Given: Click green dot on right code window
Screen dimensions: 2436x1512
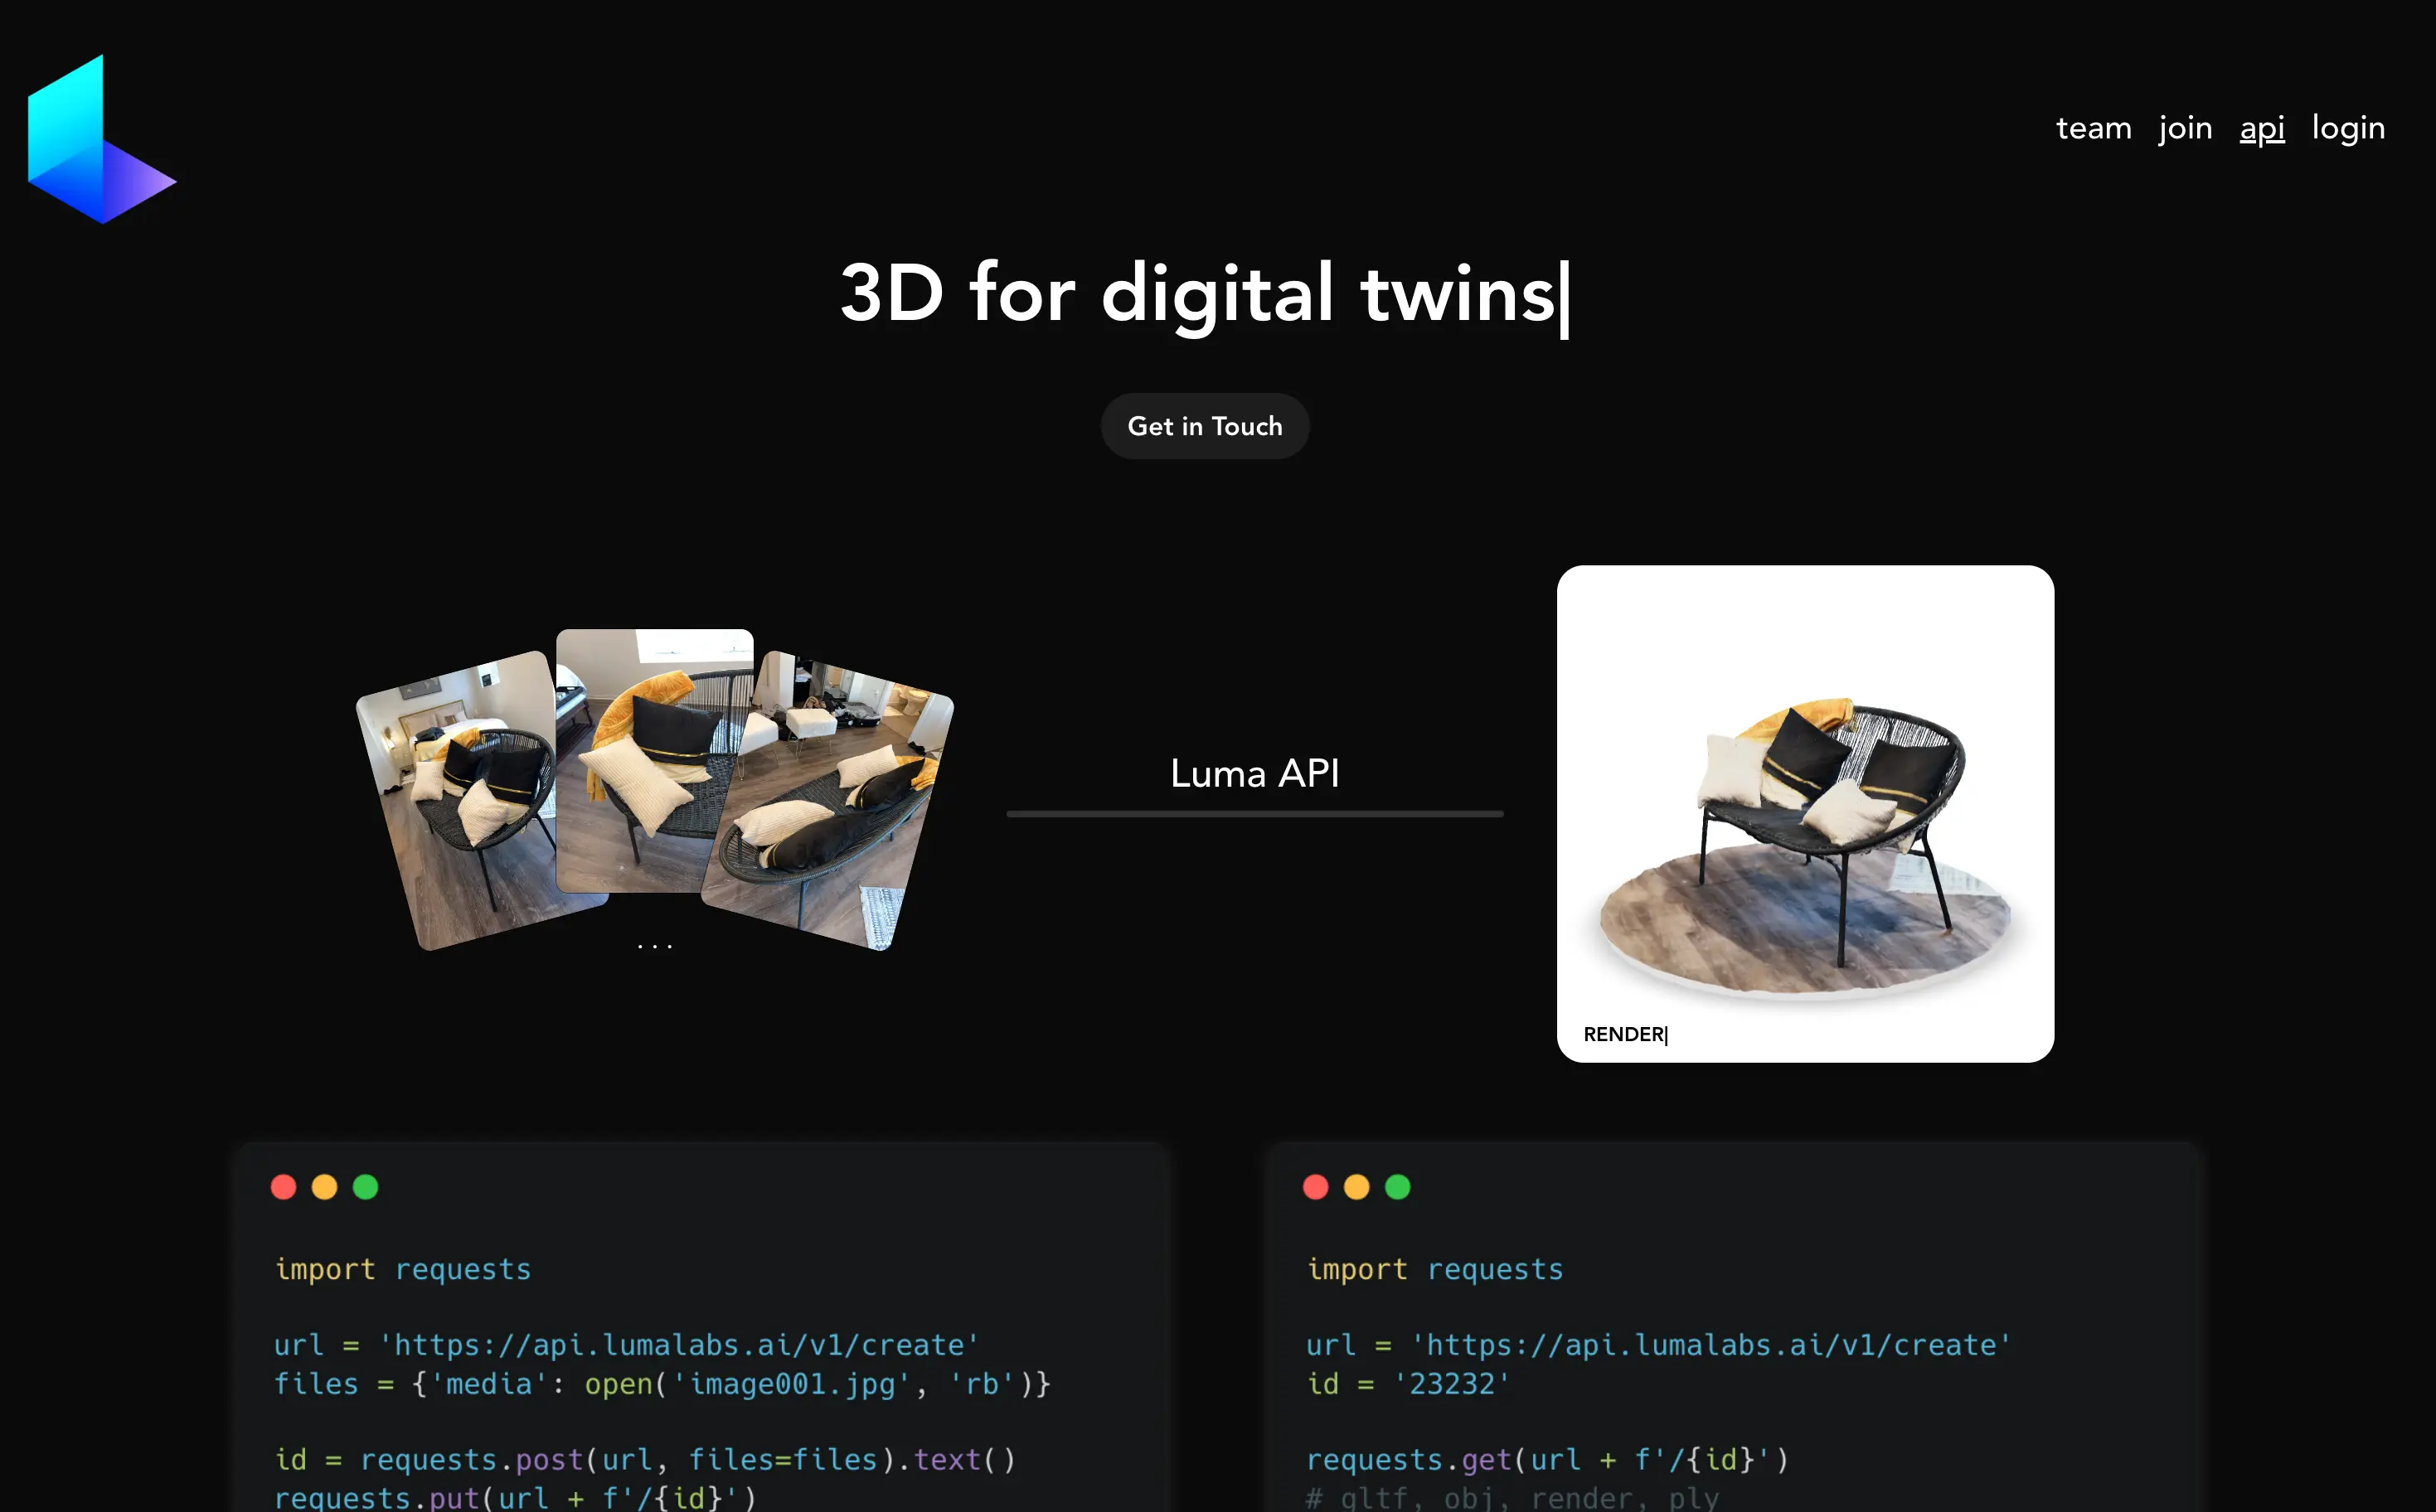Looking at the screenshot, I should (x=1398, y=1187).
